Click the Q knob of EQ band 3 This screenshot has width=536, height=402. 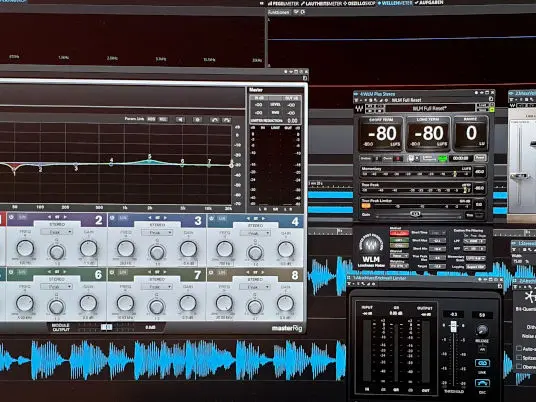click(157, 252)
